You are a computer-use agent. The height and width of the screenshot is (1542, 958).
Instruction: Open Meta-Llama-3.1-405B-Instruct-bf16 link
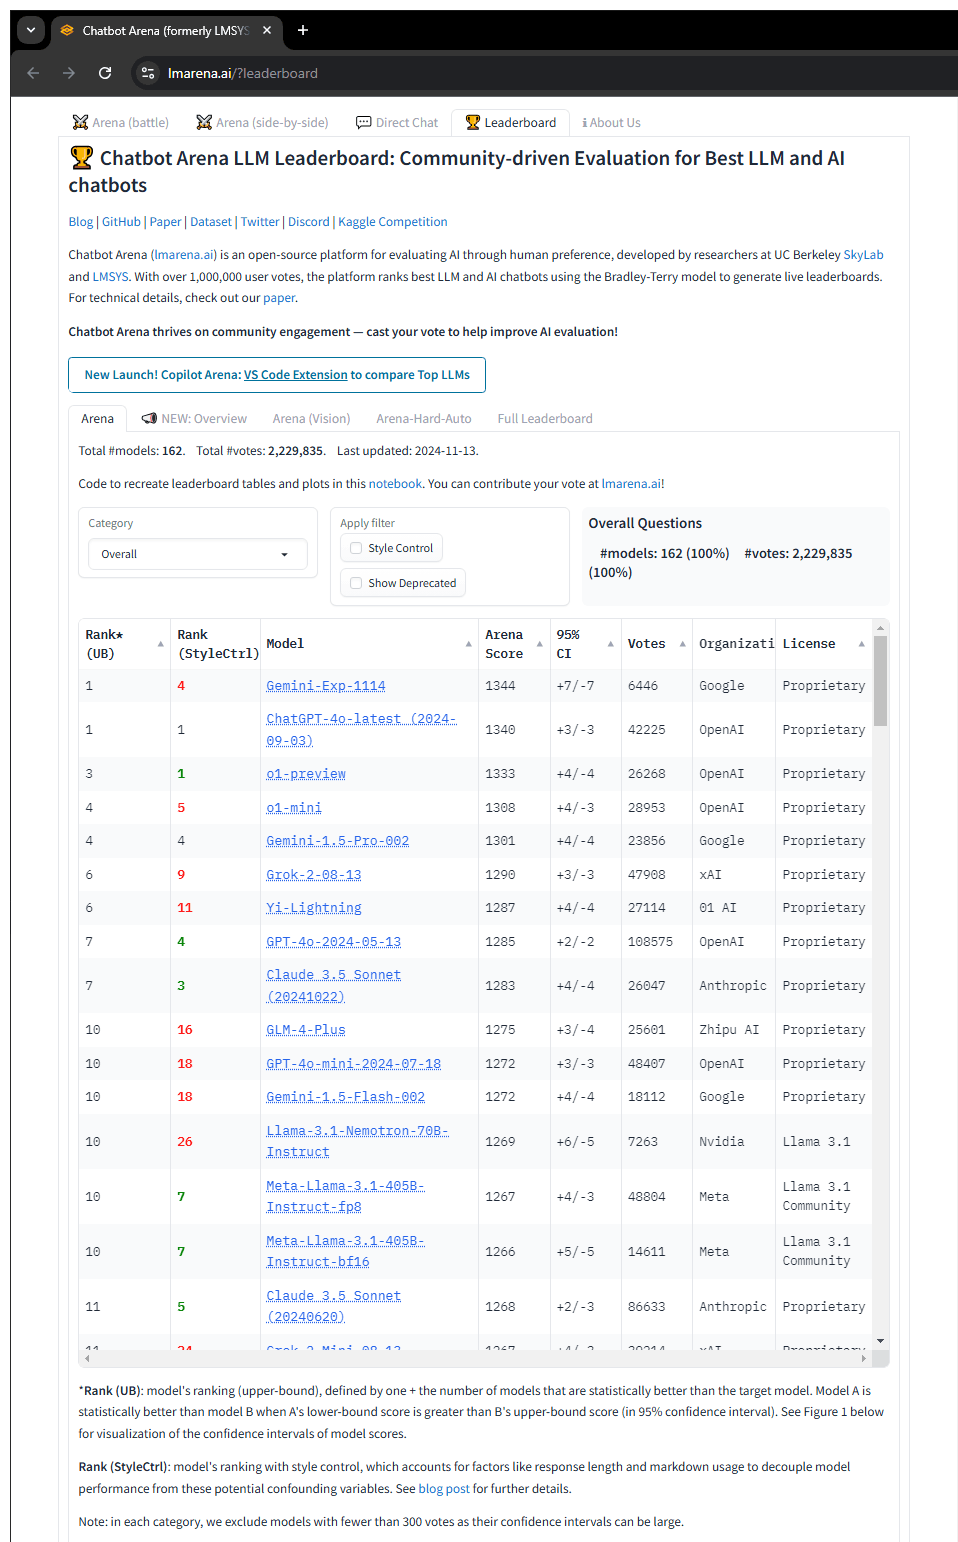346,1251
